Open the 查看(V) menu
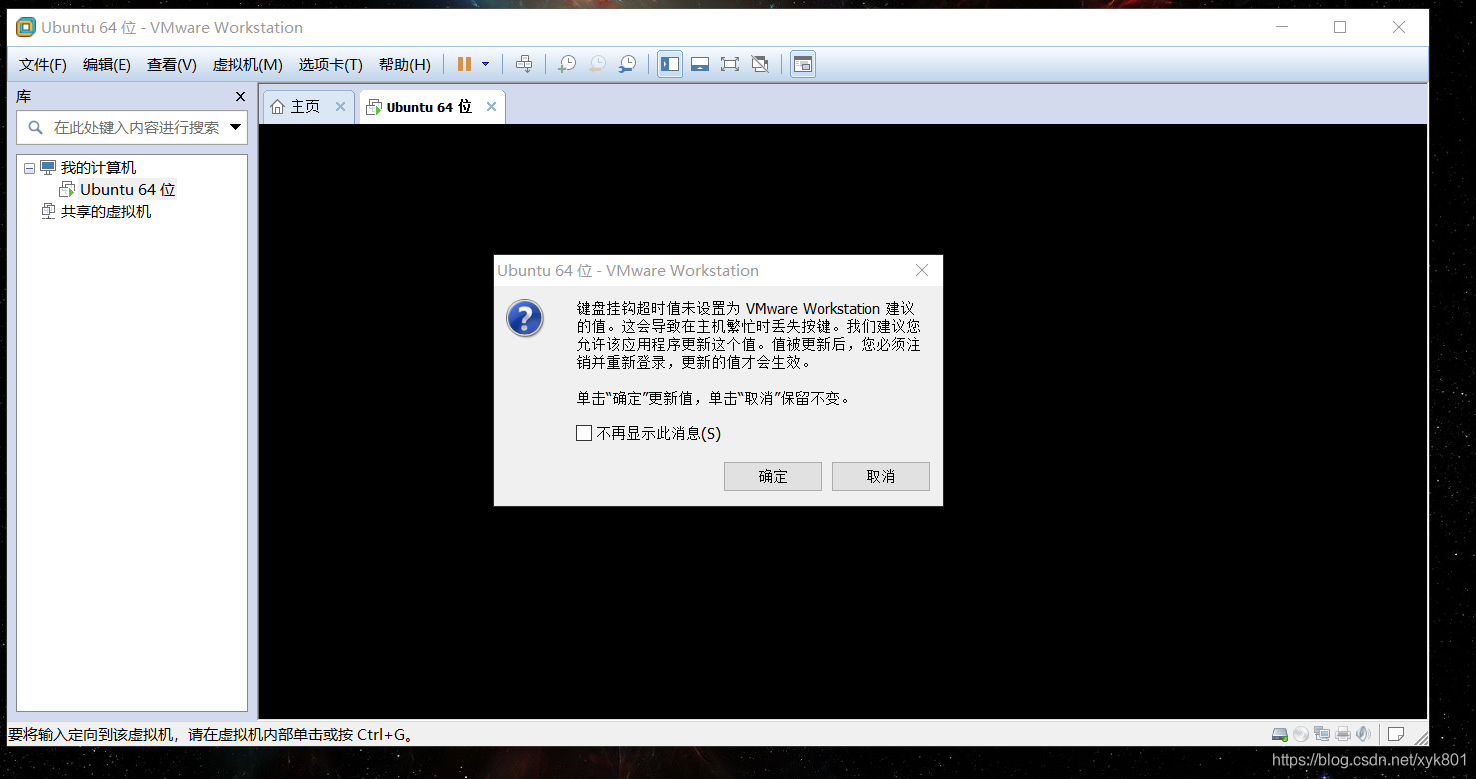The image size is (1476, 779). [x=172, y=64]
